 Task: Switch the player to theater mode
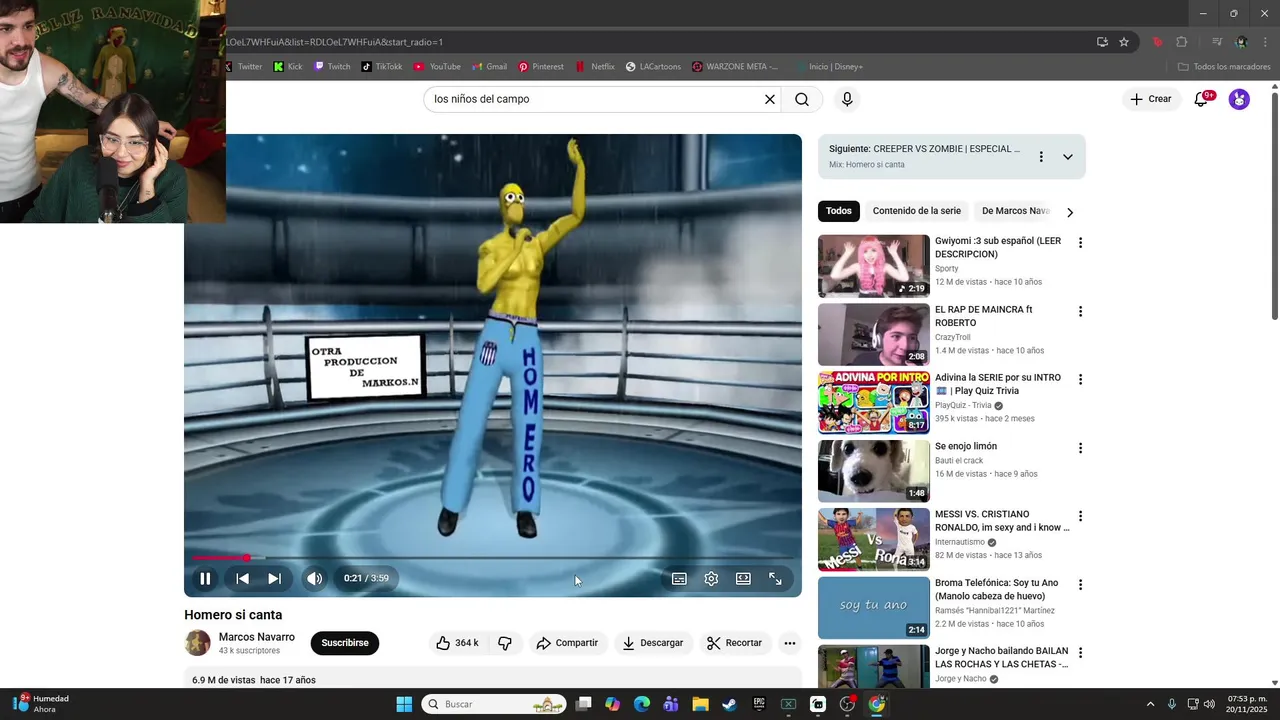[x=743, y=578]
